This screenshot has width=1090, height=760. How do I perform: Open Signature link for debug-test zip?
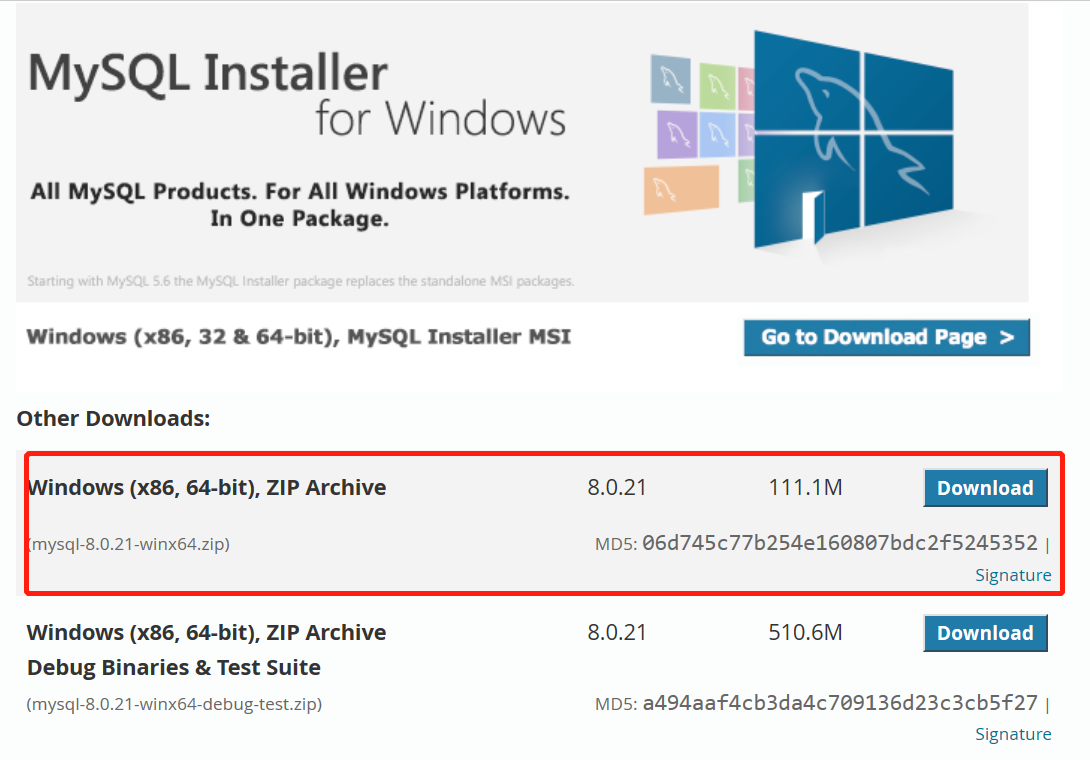(x=1013, y=734)
